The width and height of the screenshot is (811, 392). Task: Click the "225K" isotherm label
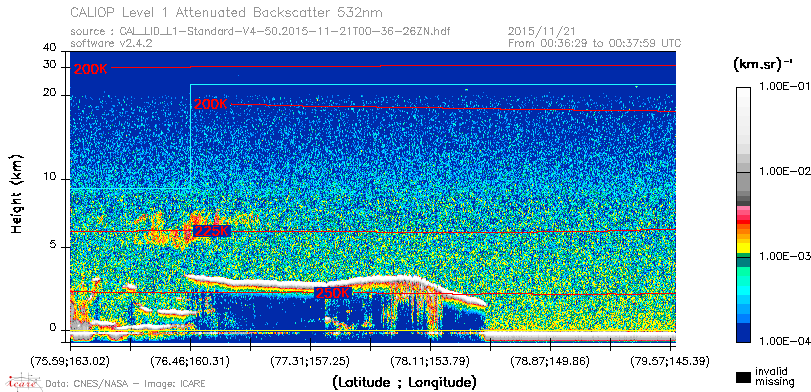(211, 231)
